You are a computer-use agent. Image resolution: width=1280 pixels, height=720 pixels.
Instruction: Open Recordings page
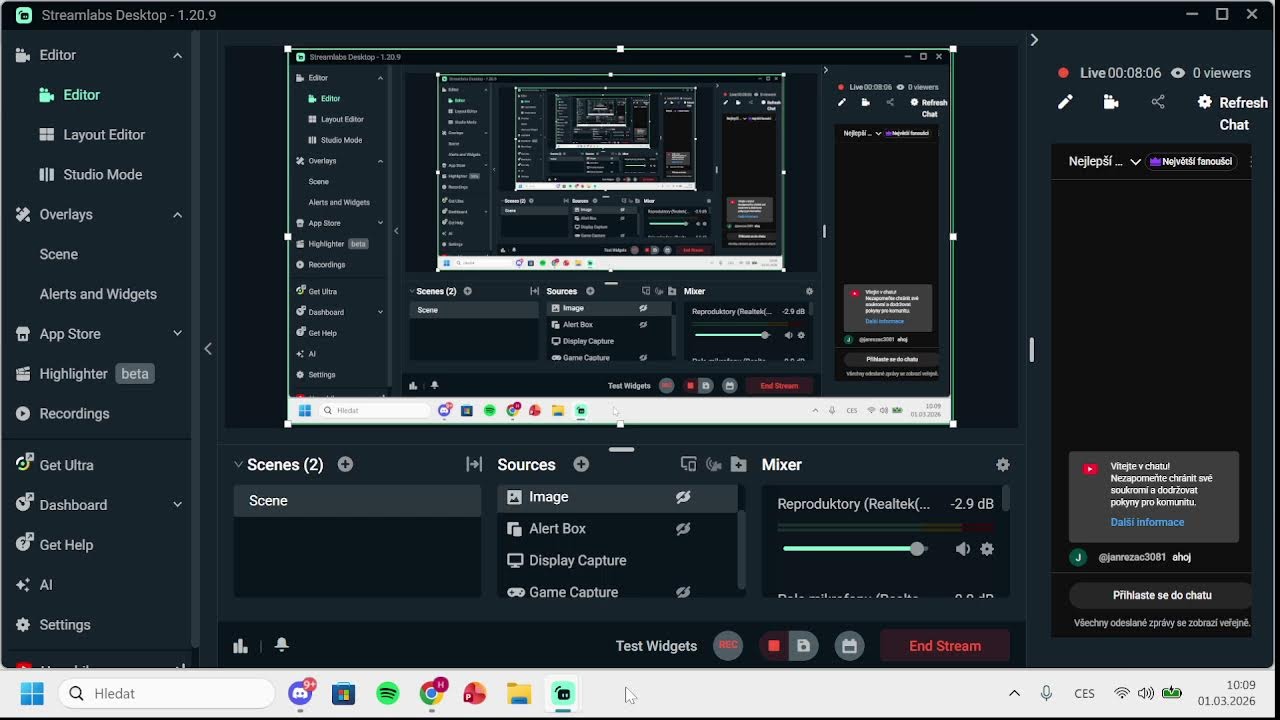coord(62,413)
